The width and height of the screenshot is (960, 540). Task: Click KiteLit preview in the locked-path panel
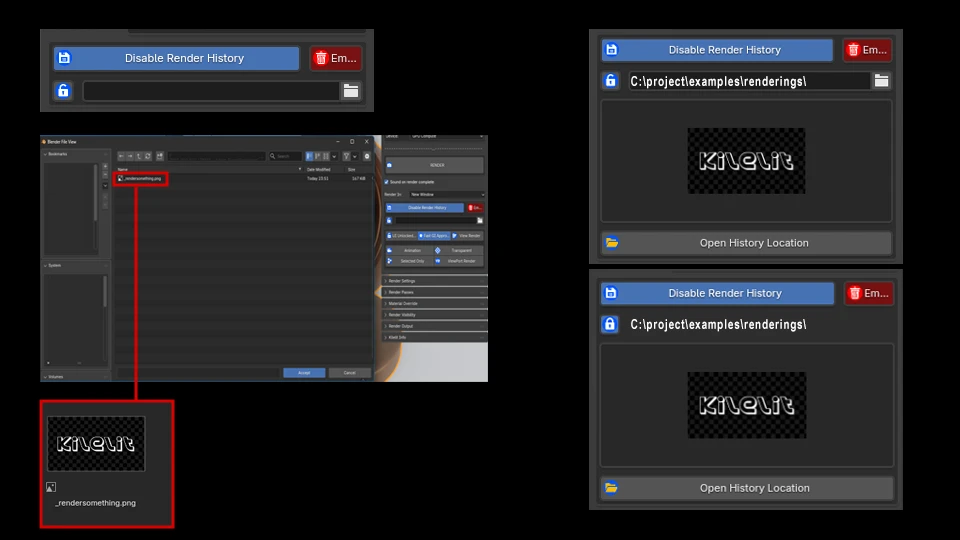[747, 405]
